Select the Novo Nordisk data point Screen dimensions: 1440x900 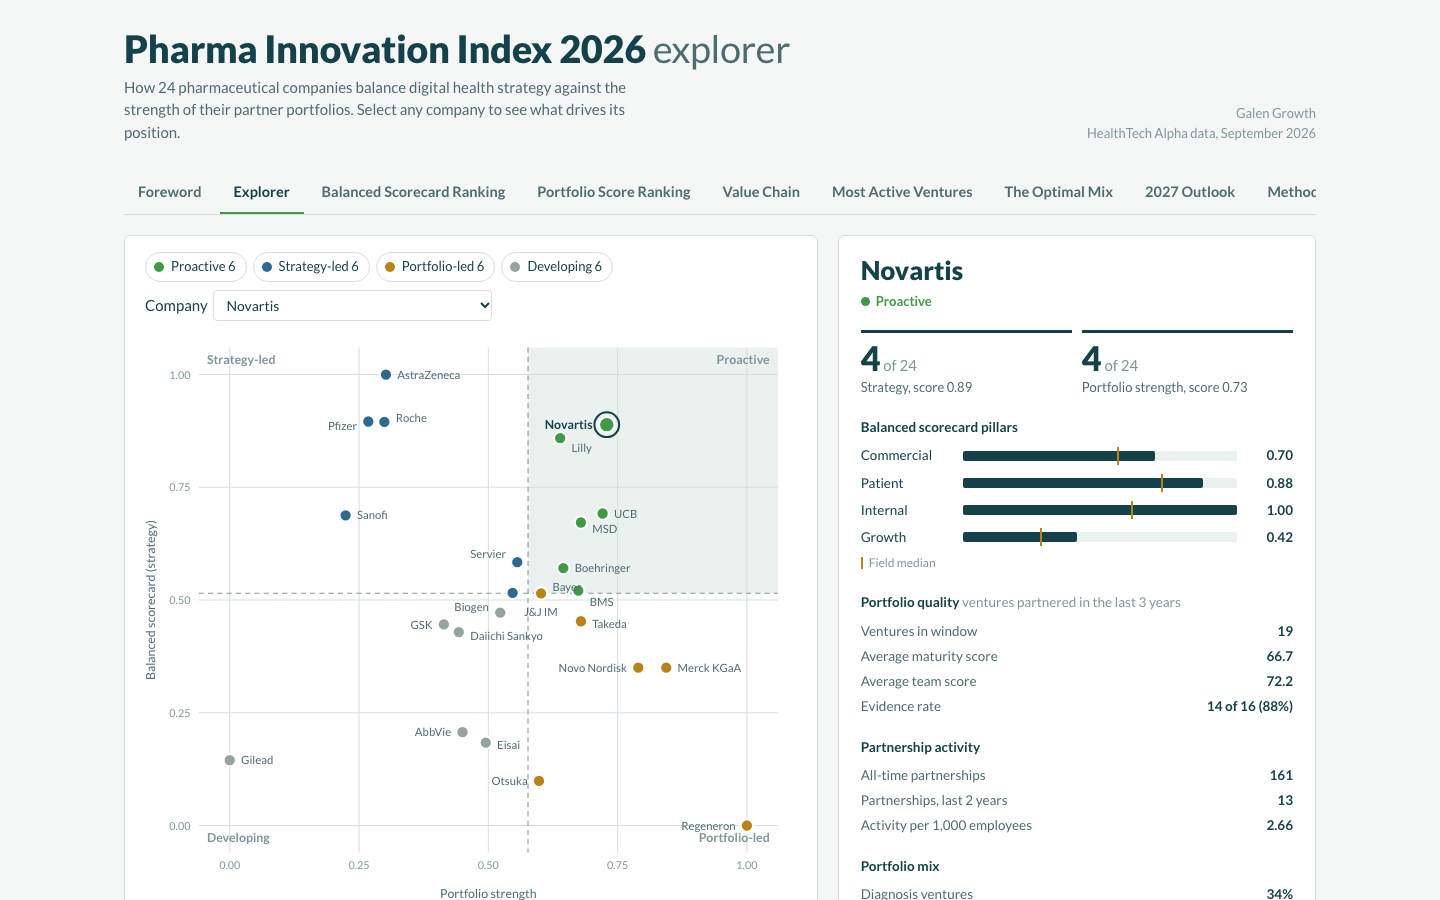coord(638,668)
